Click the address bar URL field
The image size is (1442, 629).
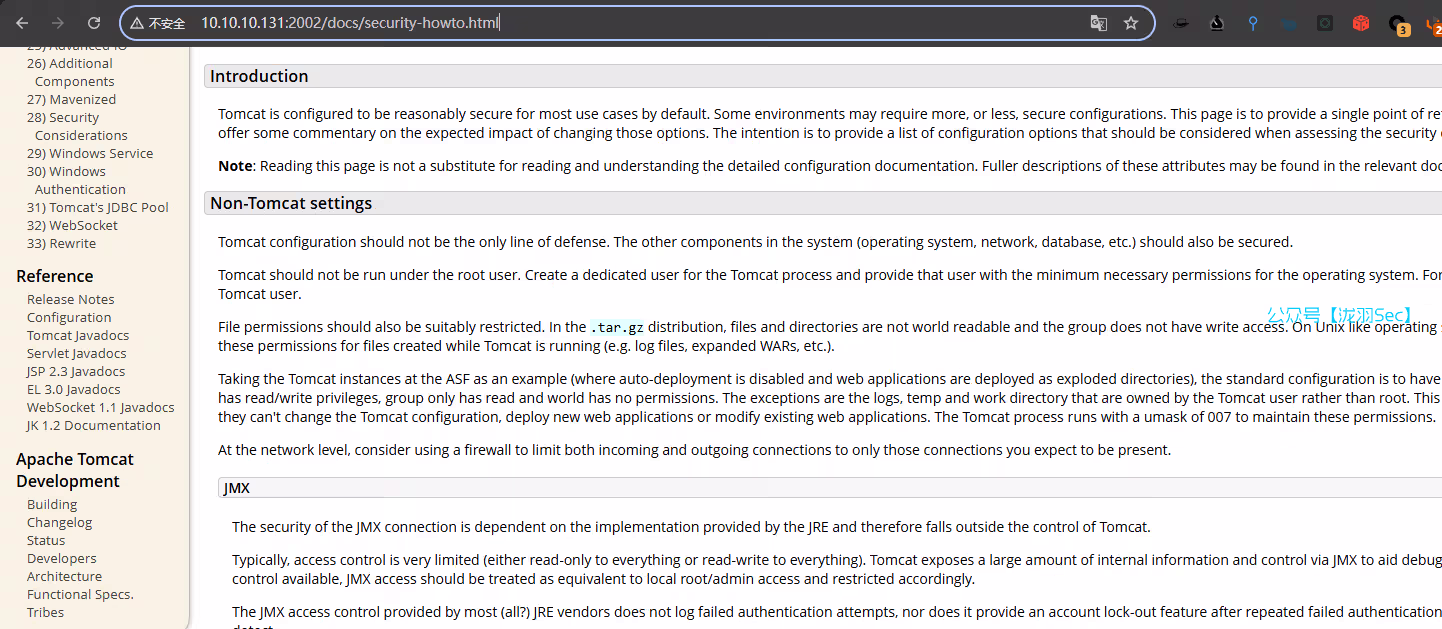pos(640,23)
